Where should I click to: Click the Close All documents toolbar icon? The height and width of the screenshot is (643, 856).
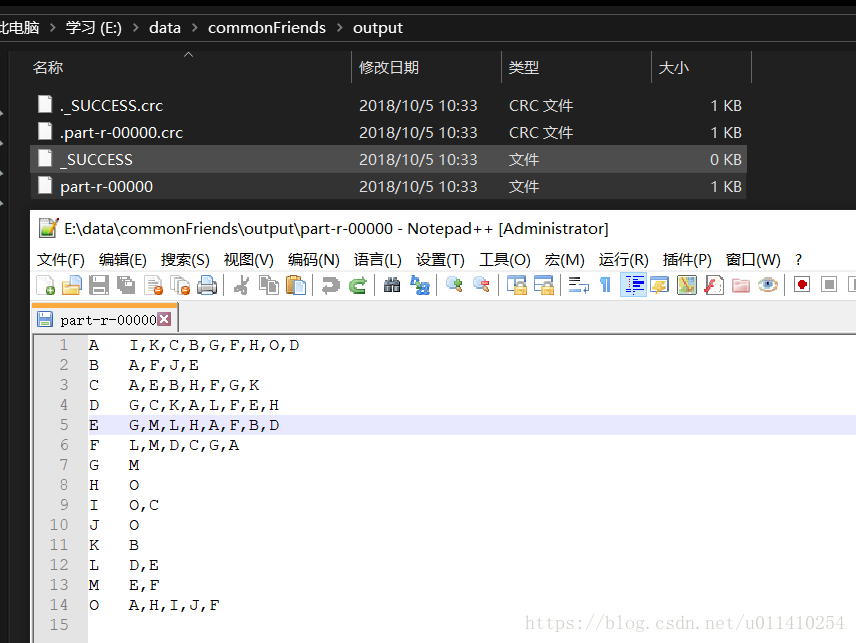point(180,285)
